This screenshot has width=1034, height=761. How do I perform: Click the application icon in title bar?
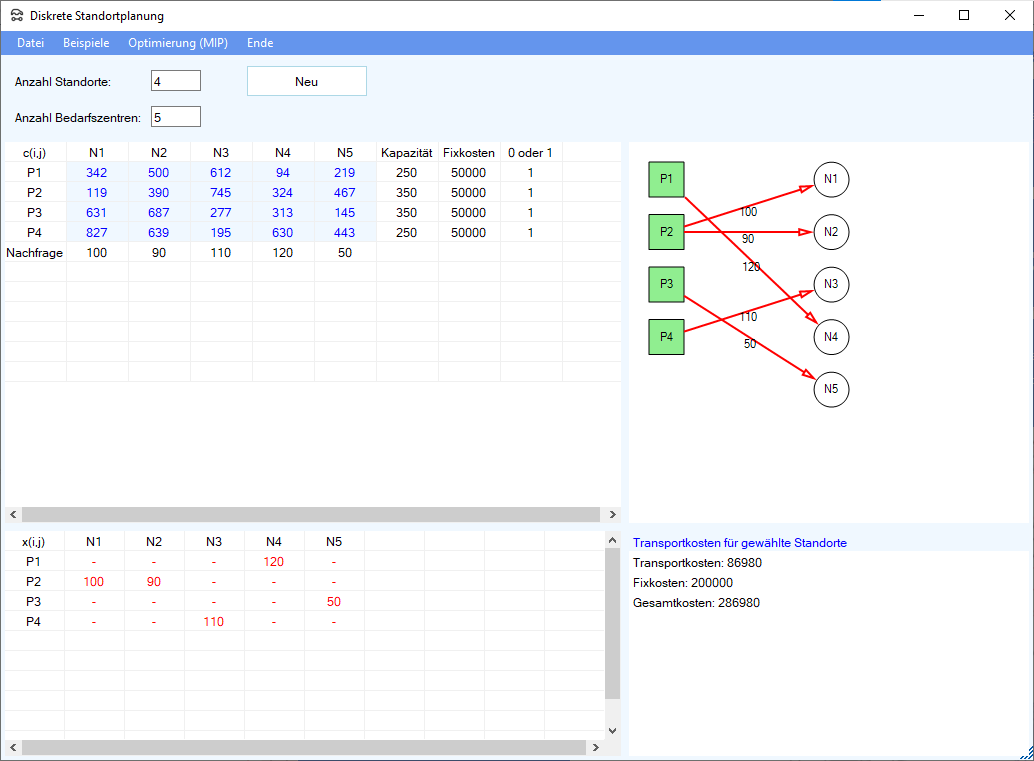click(x=16, y=16)
